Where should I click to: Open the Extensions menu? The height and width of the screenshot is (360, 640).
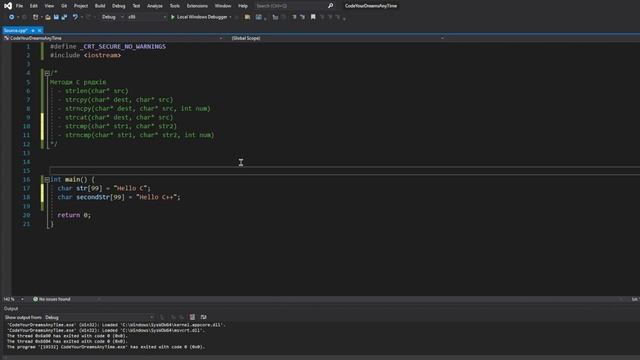[x=197, y=6]
